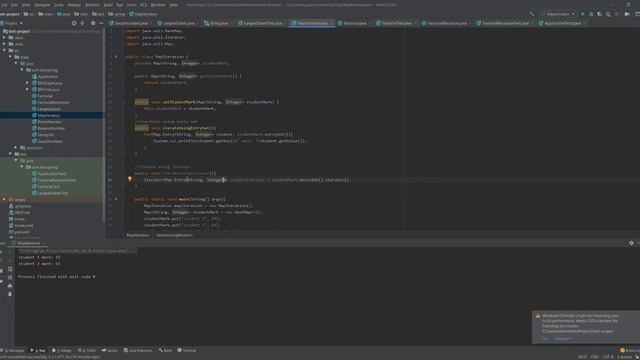Open the Spring tool window button
The height and width of the screenshot is (360, 640).
(110, 350)
